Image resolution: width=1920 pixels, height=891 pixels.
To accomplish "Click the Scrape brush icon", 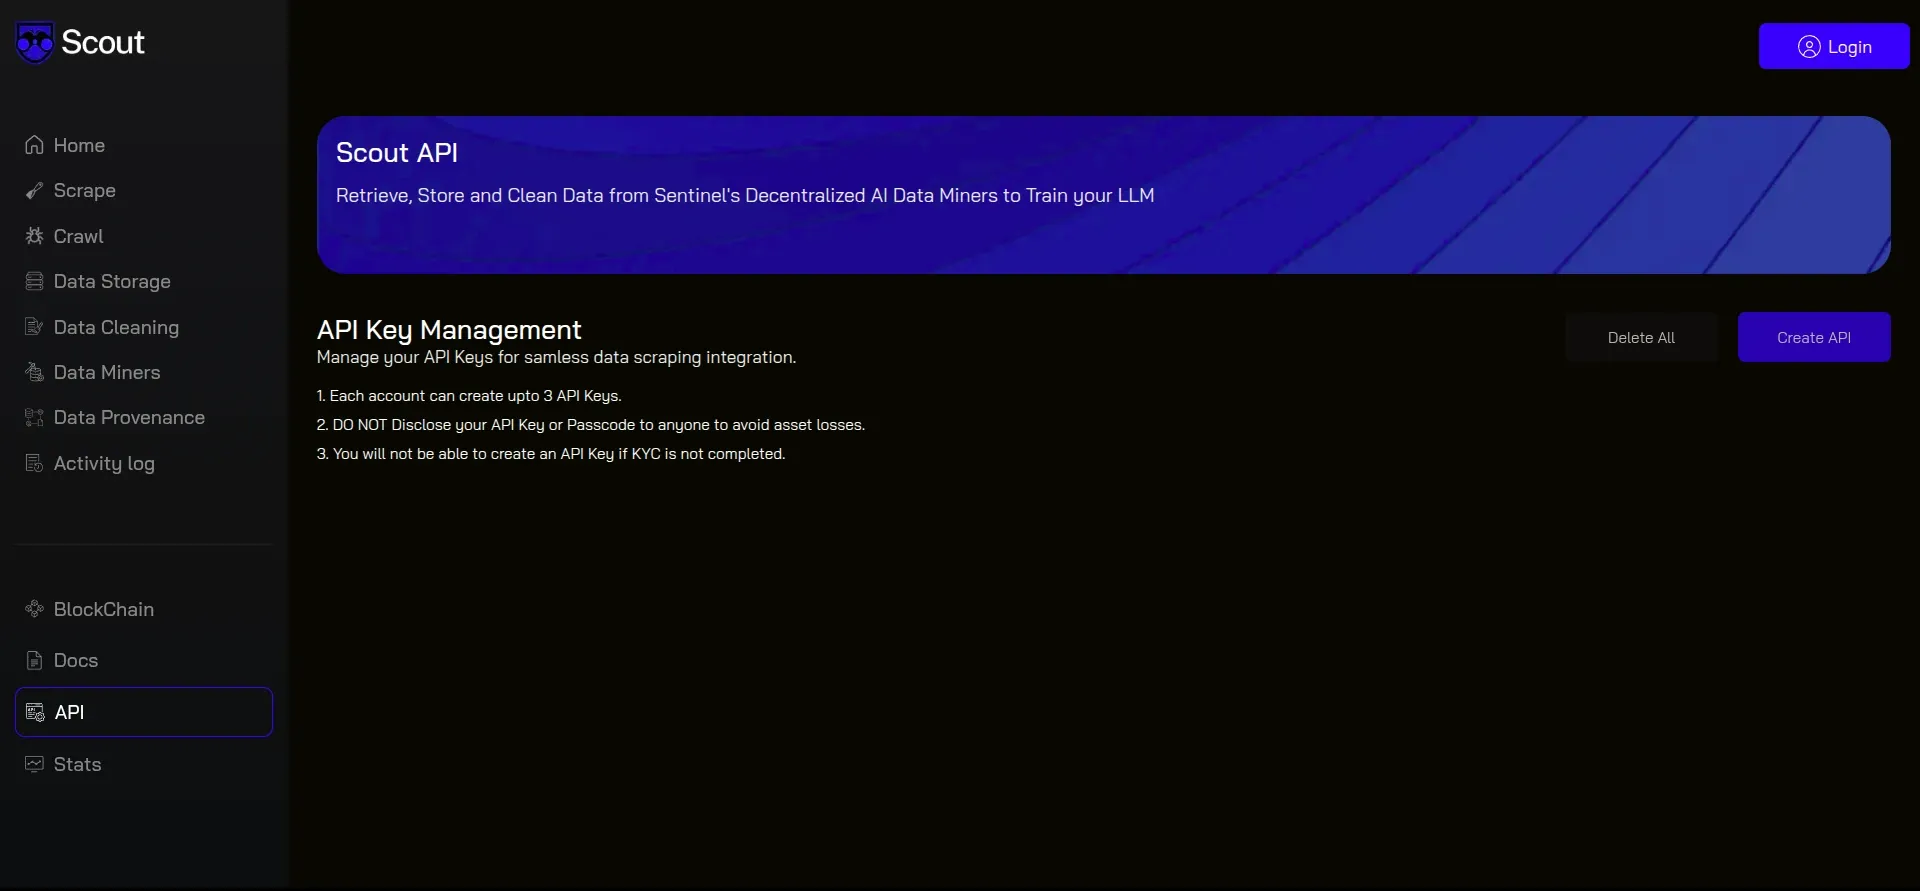I will click(x=34, y=190).
